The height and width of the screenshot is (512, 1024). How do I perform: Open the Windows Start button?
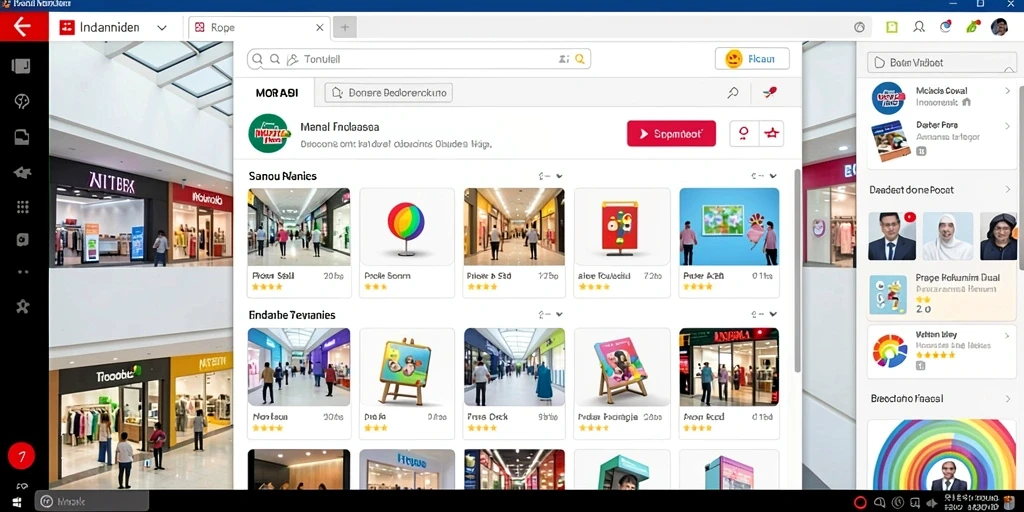pos(17,502)
